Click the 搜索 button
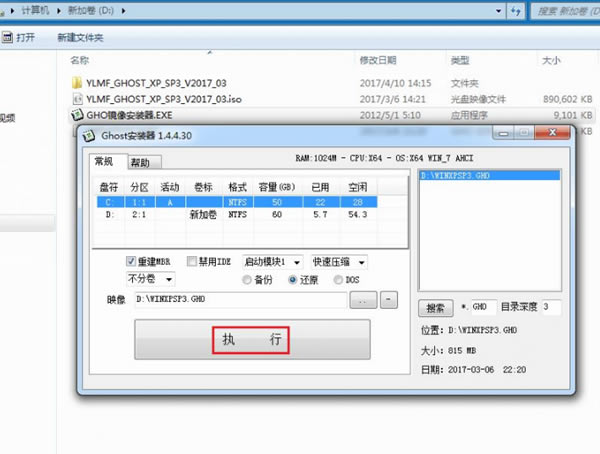Viewport: 600px width, 454px height. [436, 308]
